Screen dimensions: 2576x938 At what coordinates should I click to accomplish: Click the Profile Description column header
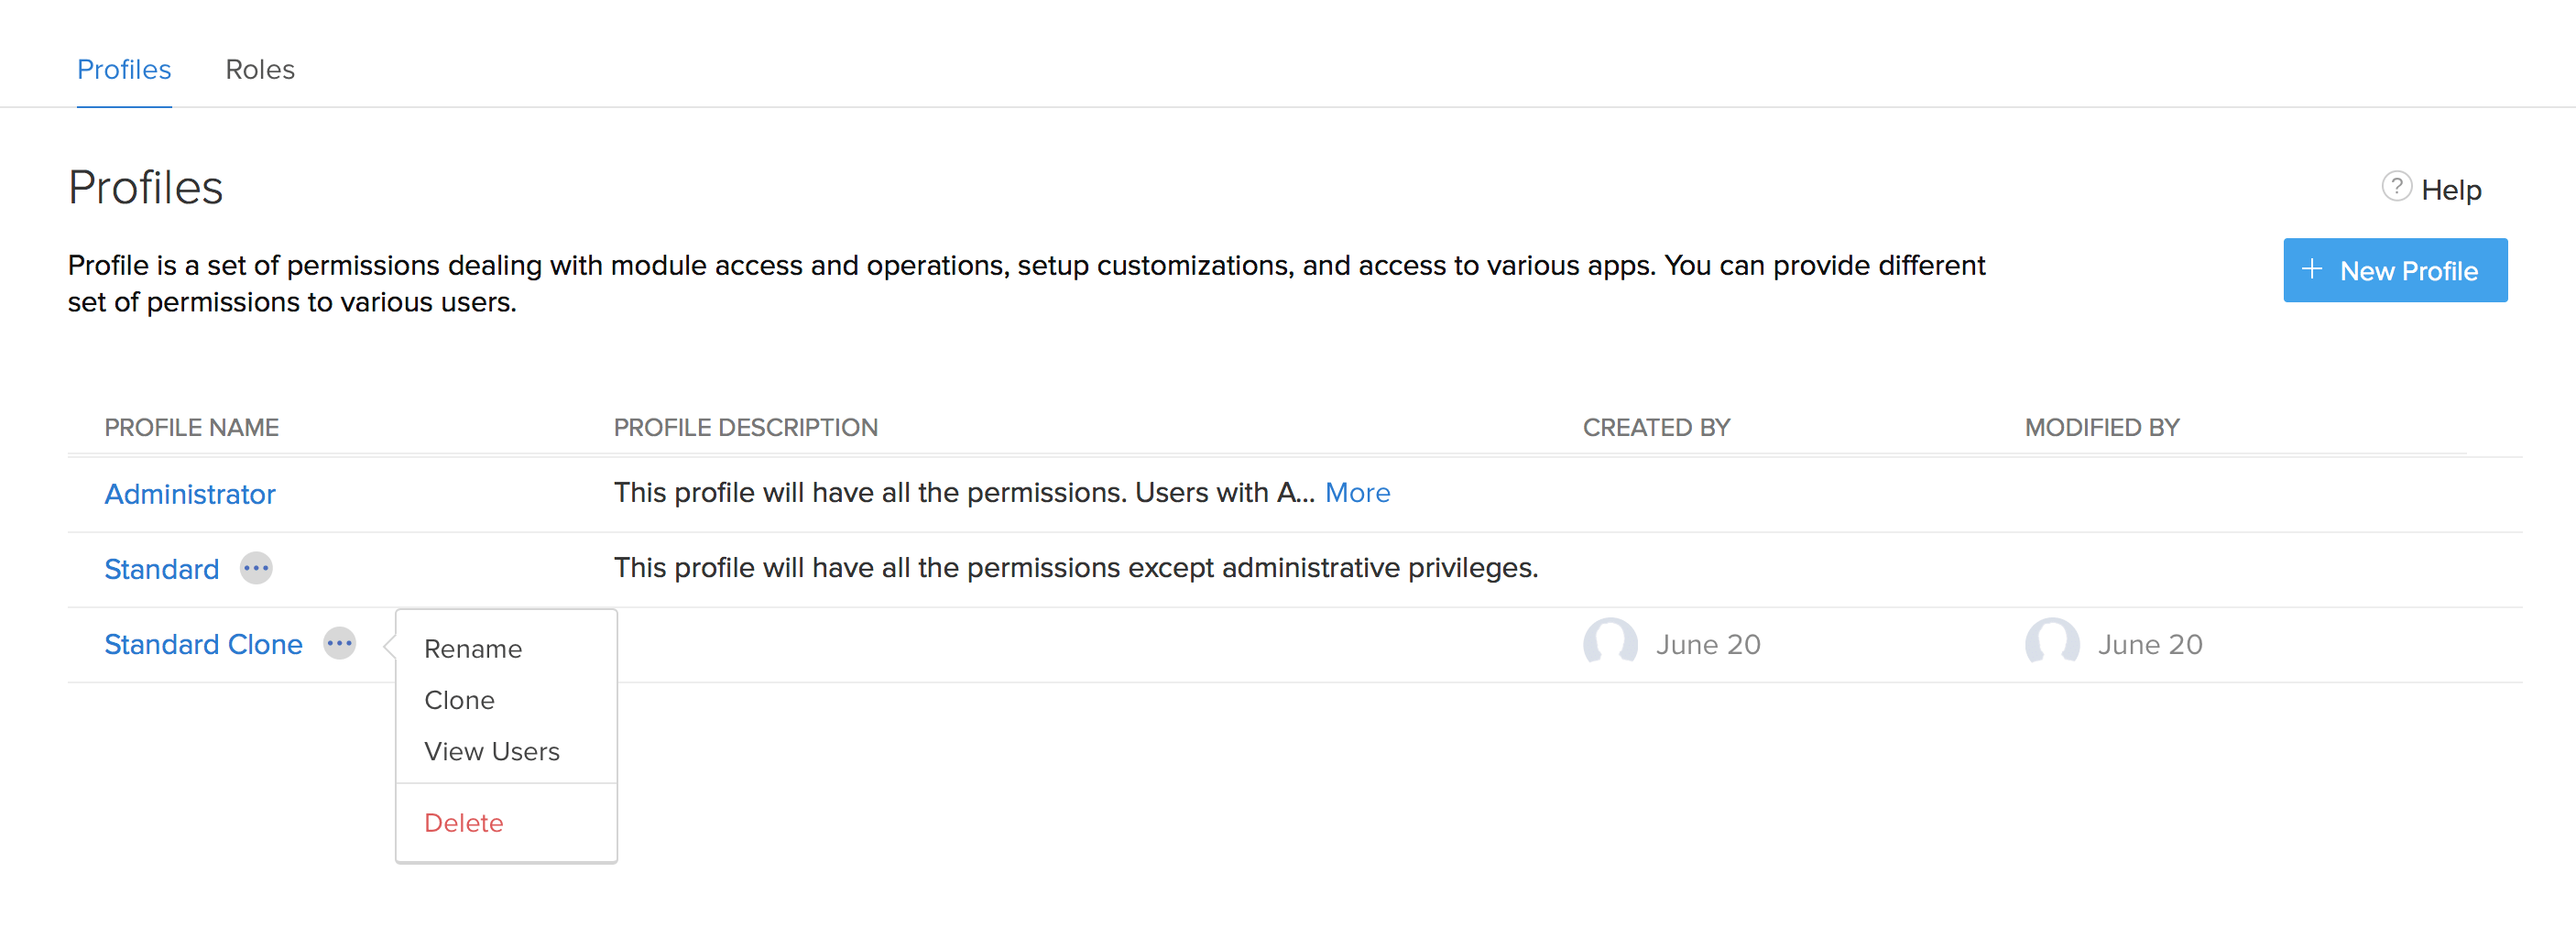(x=745, y=427)
